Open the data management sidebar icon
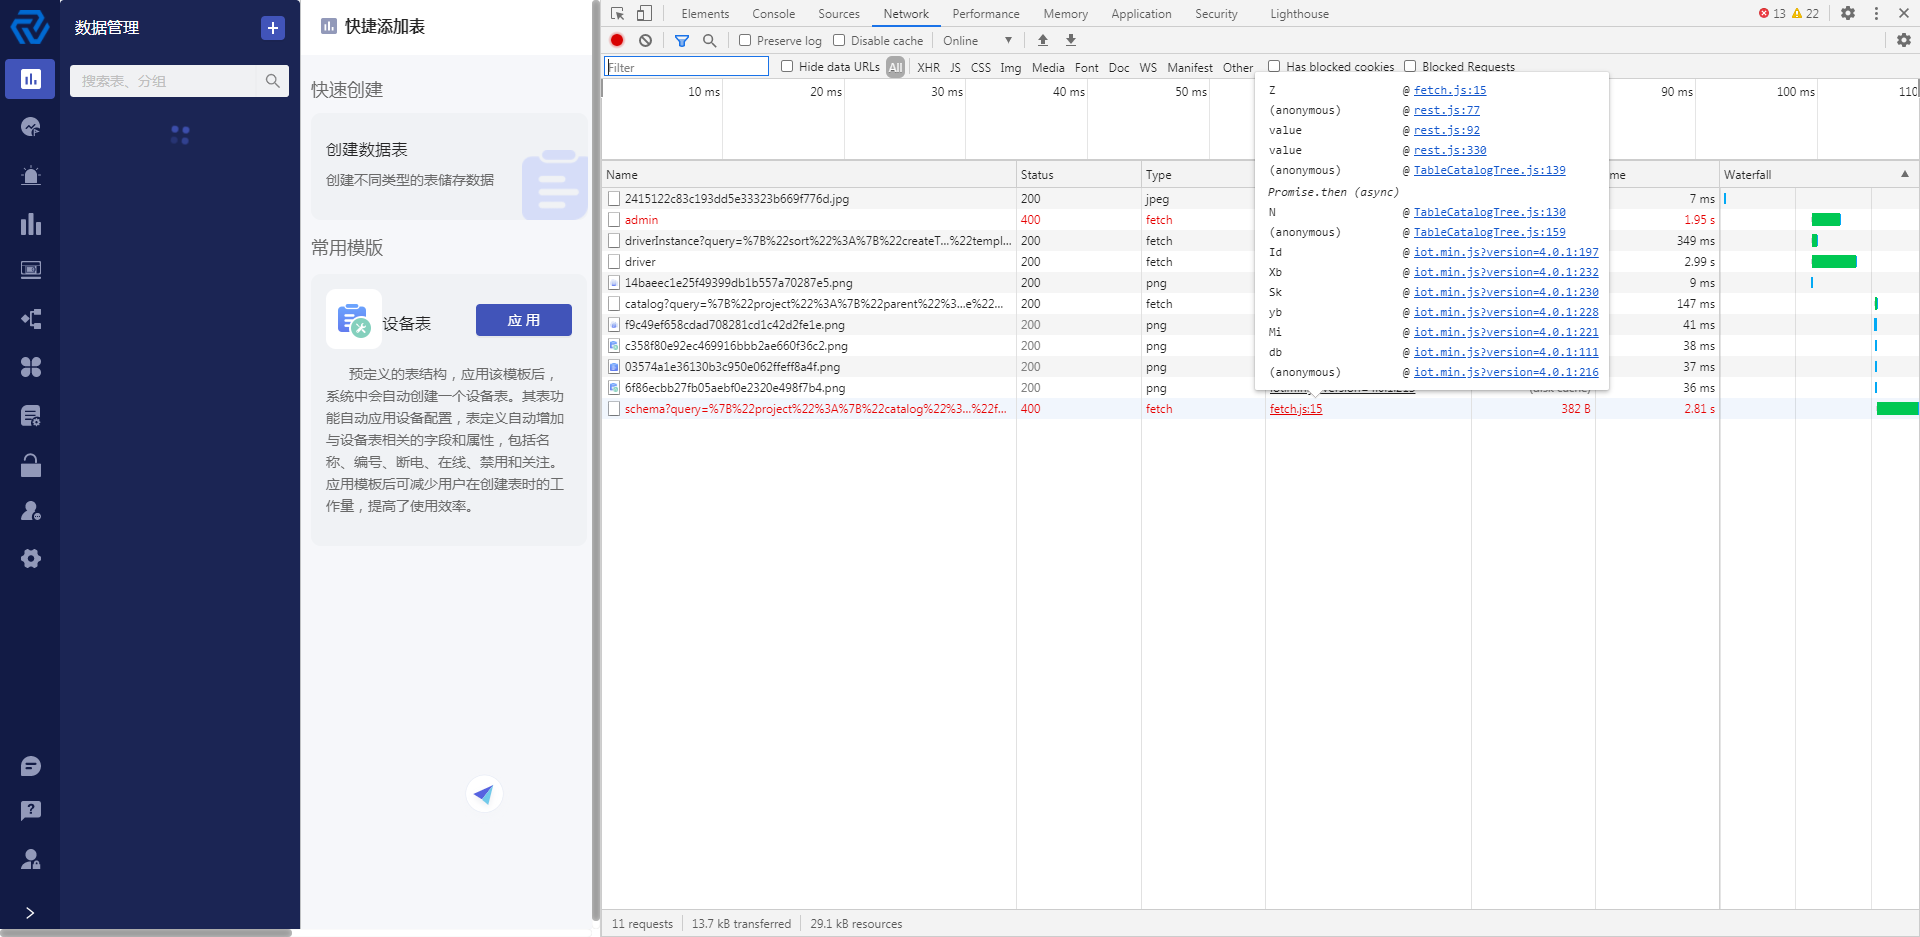Viewport: 1920px width, 937px height. (30, 79)
